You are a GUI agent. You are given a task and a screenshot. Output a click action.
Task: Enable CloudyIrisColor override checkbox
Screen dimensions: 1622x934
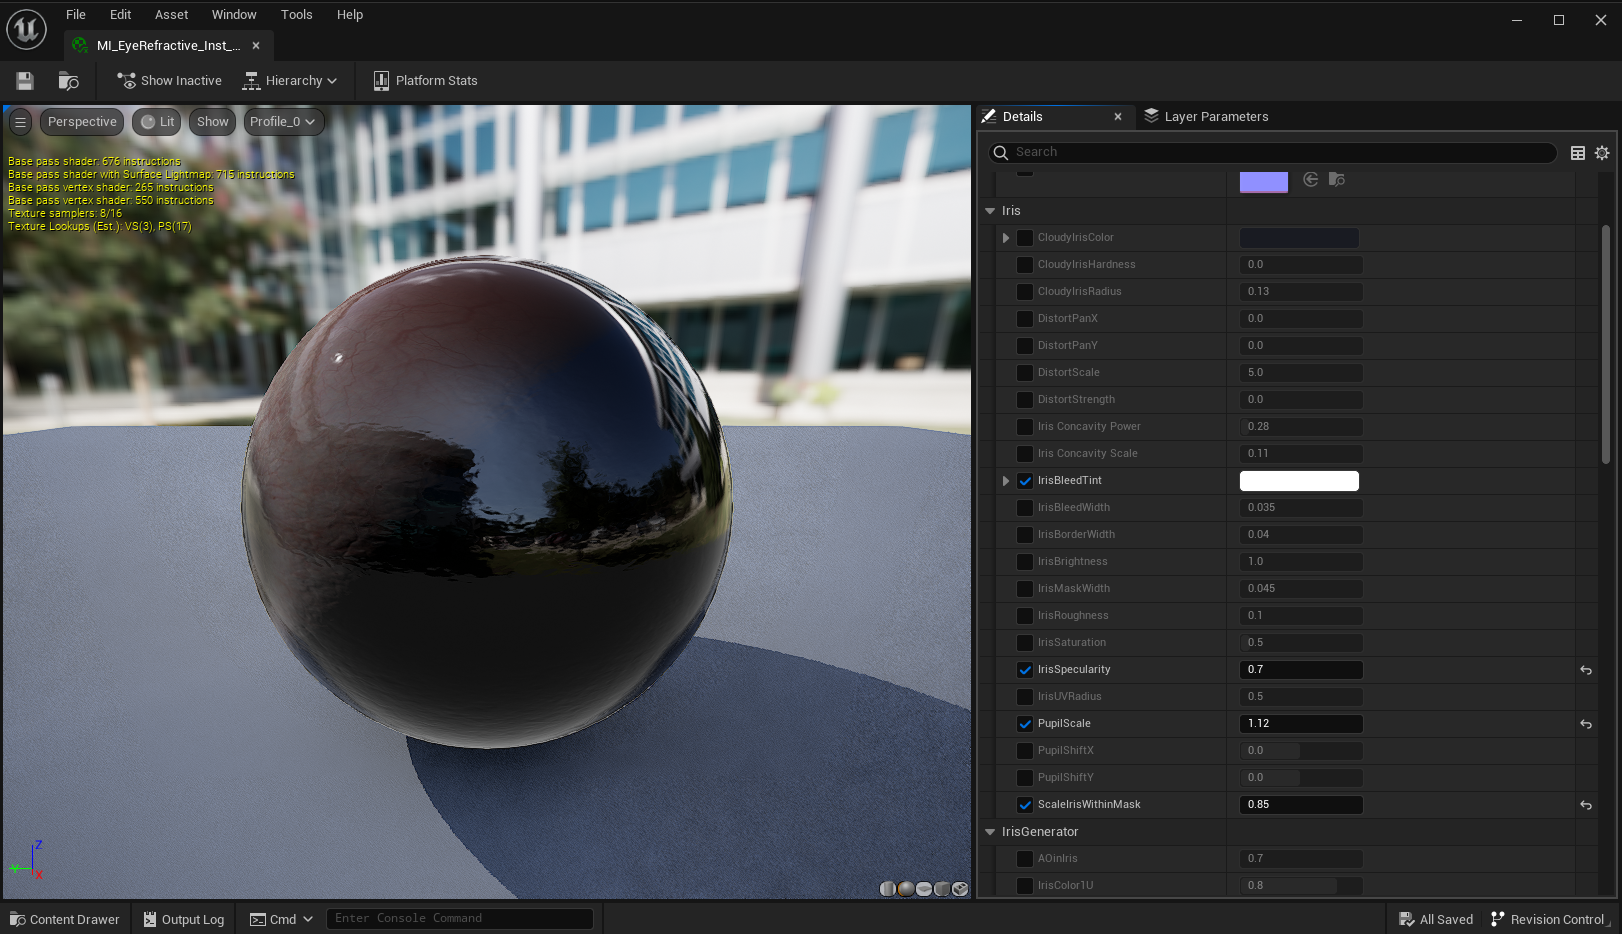(1025, 238)
